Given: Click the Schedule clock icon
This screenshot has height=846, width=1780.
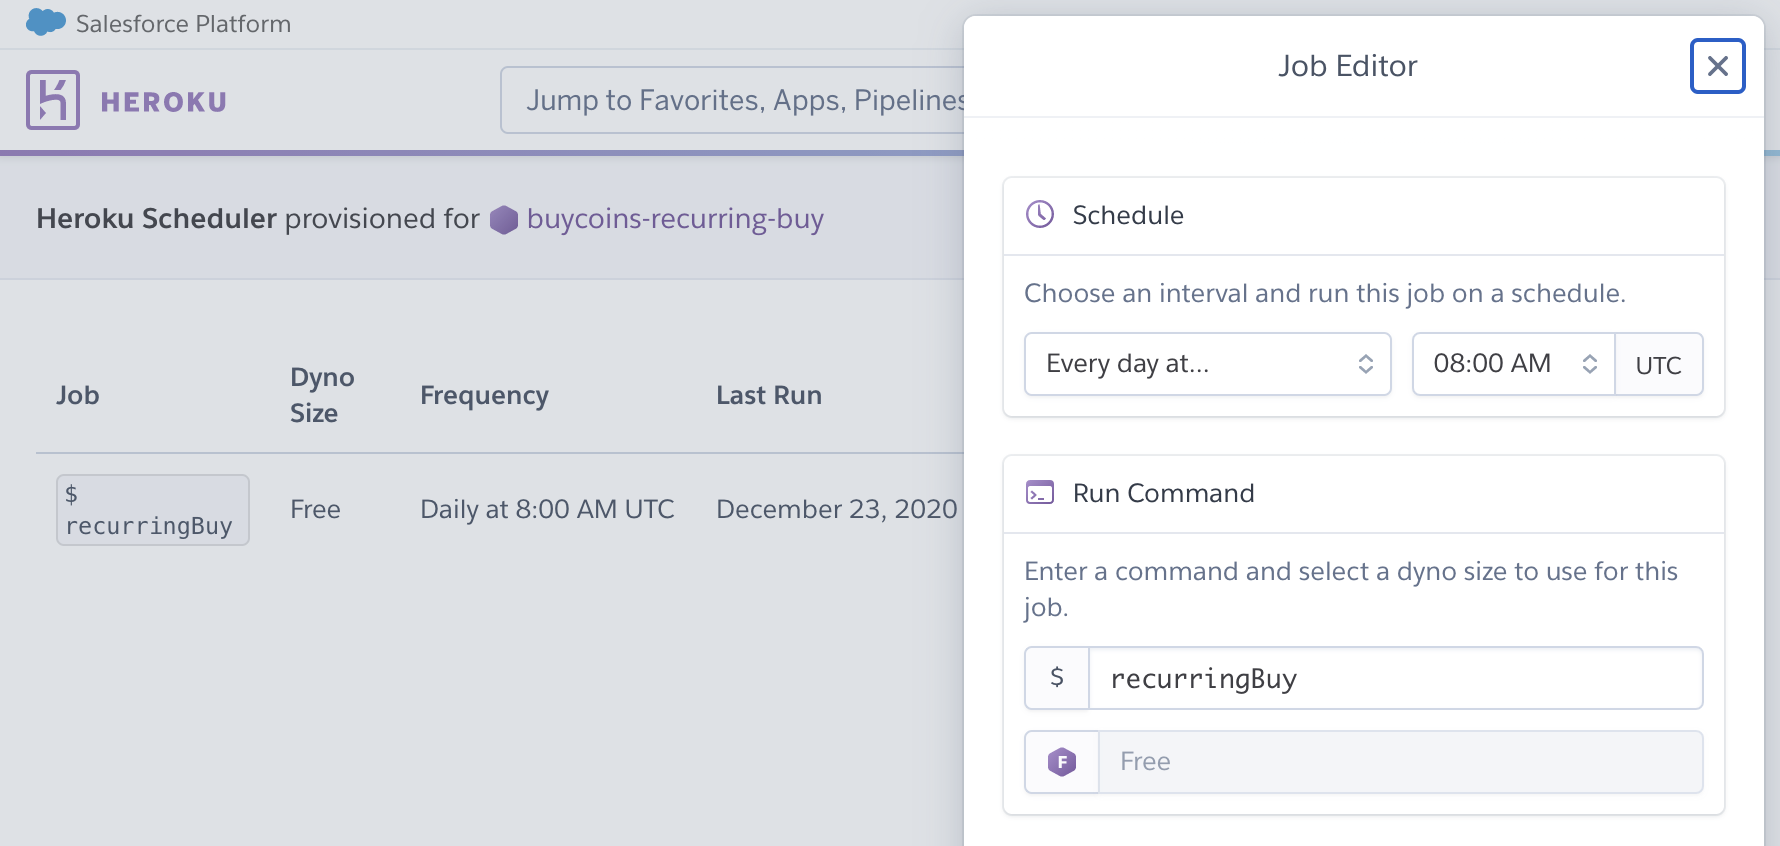Looking at the screenshot, I should pyautogui.click(x=1040, y=214).
